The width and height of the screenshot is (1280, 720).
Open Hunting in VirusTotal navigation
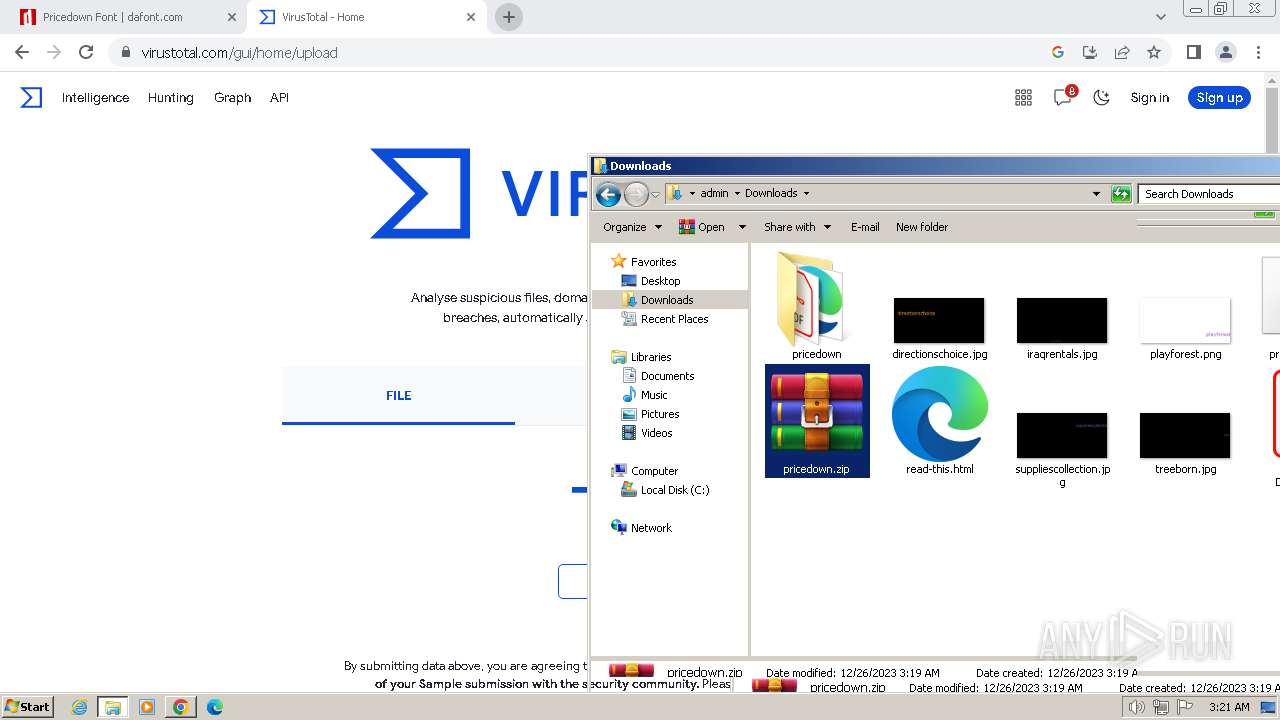tap(171, 97)
